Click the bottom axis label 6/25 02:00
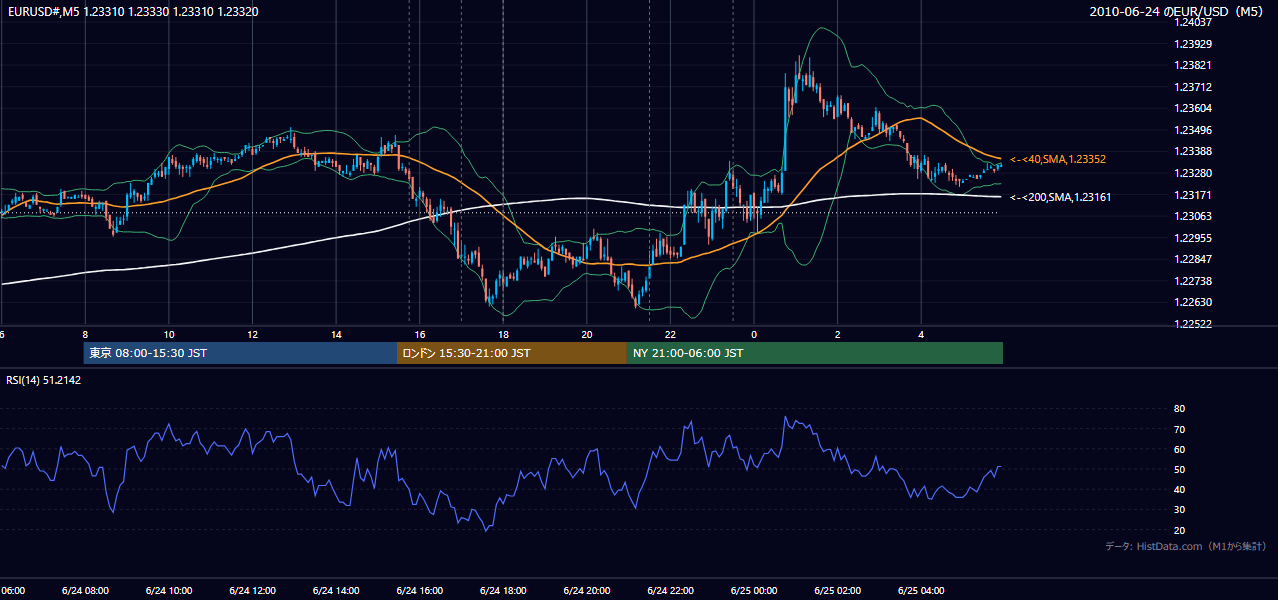The width and height of the screenshot is (1278, 600). click(x=838, y=591)
